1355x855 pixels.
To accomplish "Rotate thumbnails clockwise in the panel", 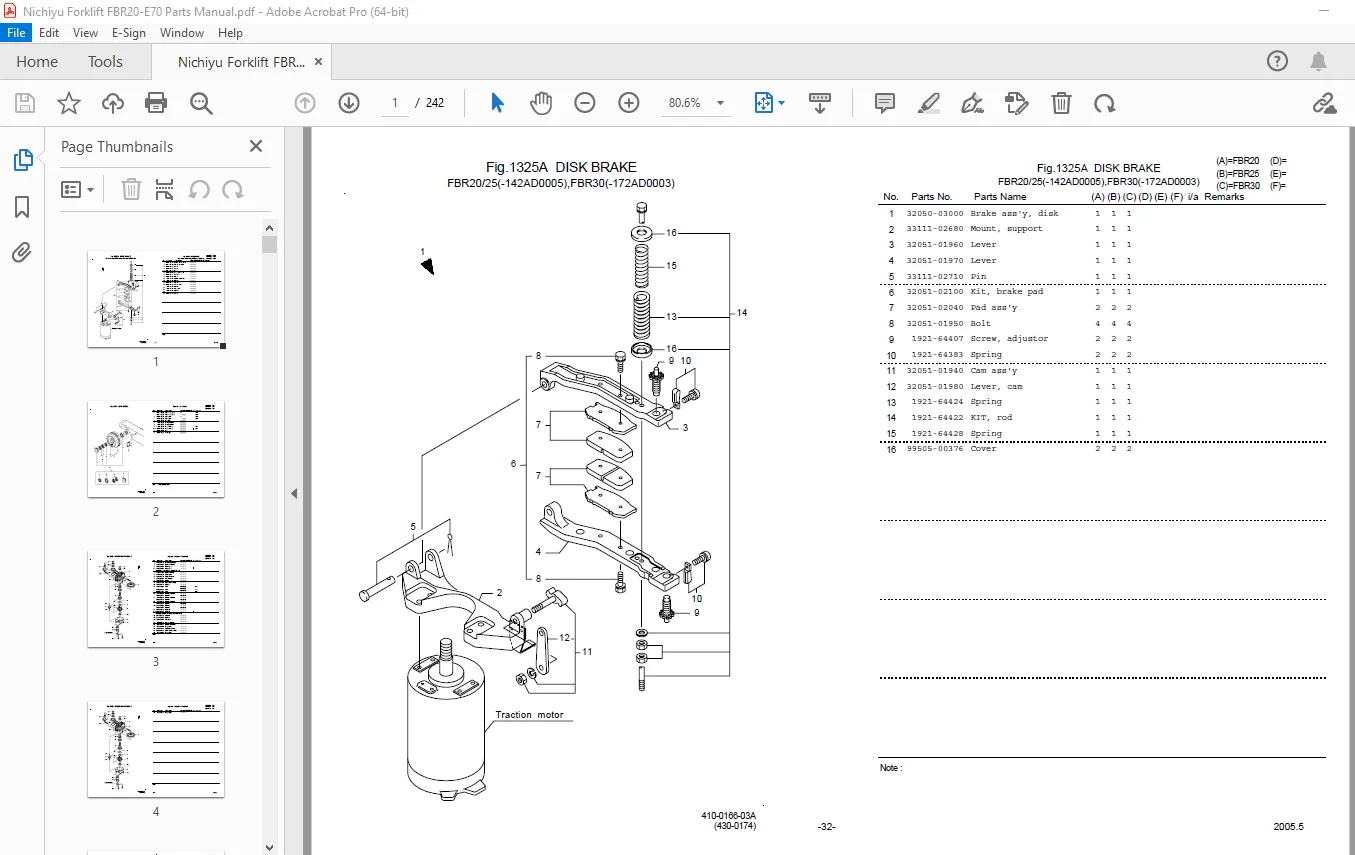I will click(x=233, y=189).
